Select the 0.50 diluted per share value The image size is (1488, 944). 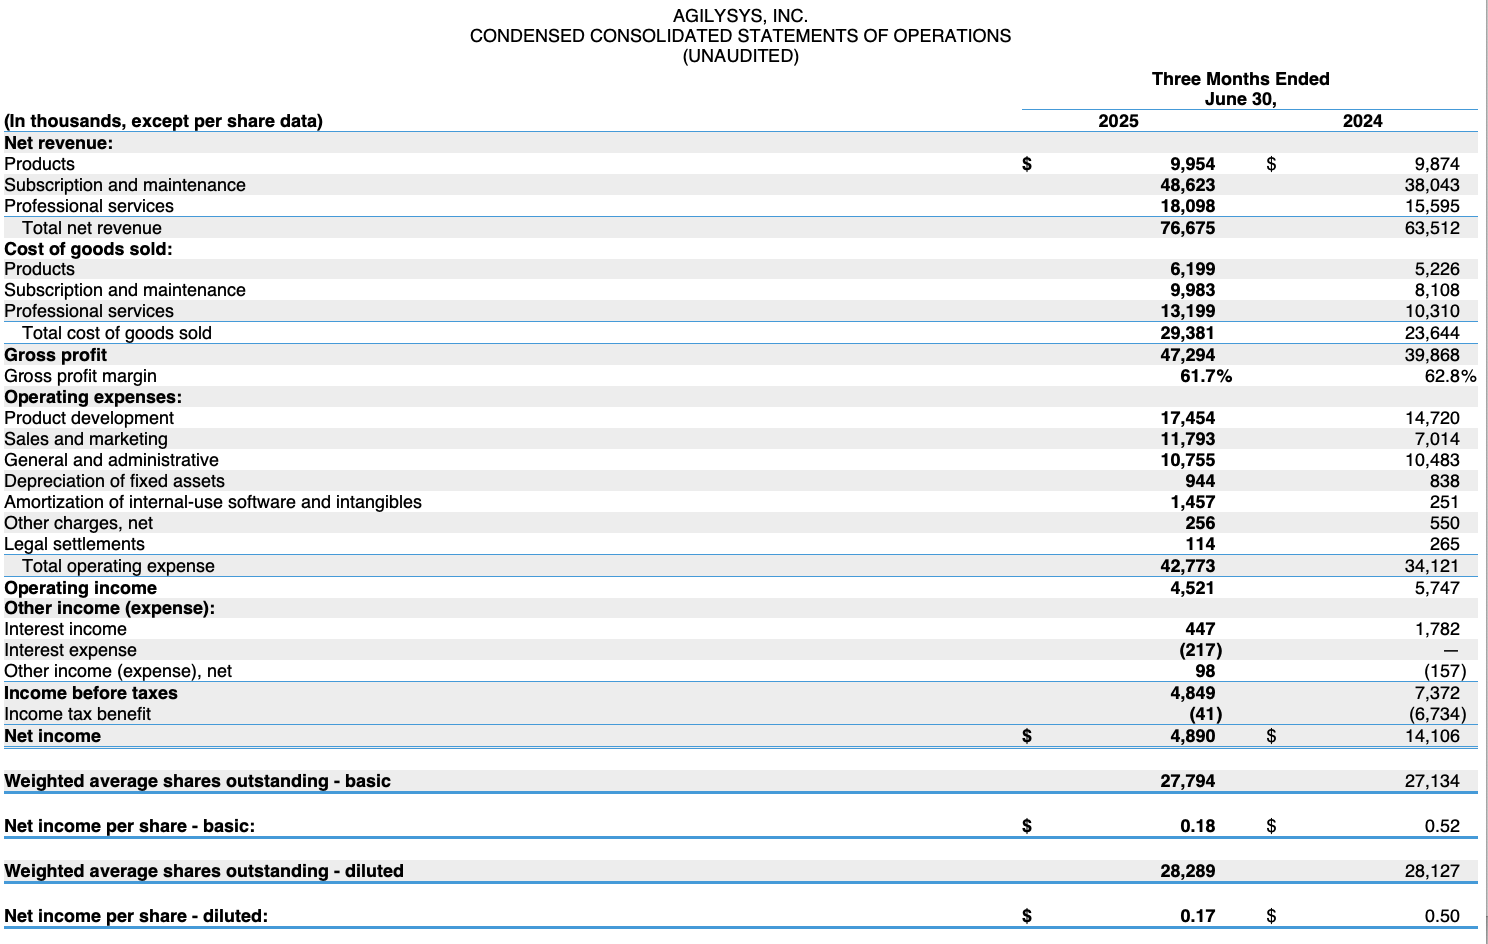1442,916
